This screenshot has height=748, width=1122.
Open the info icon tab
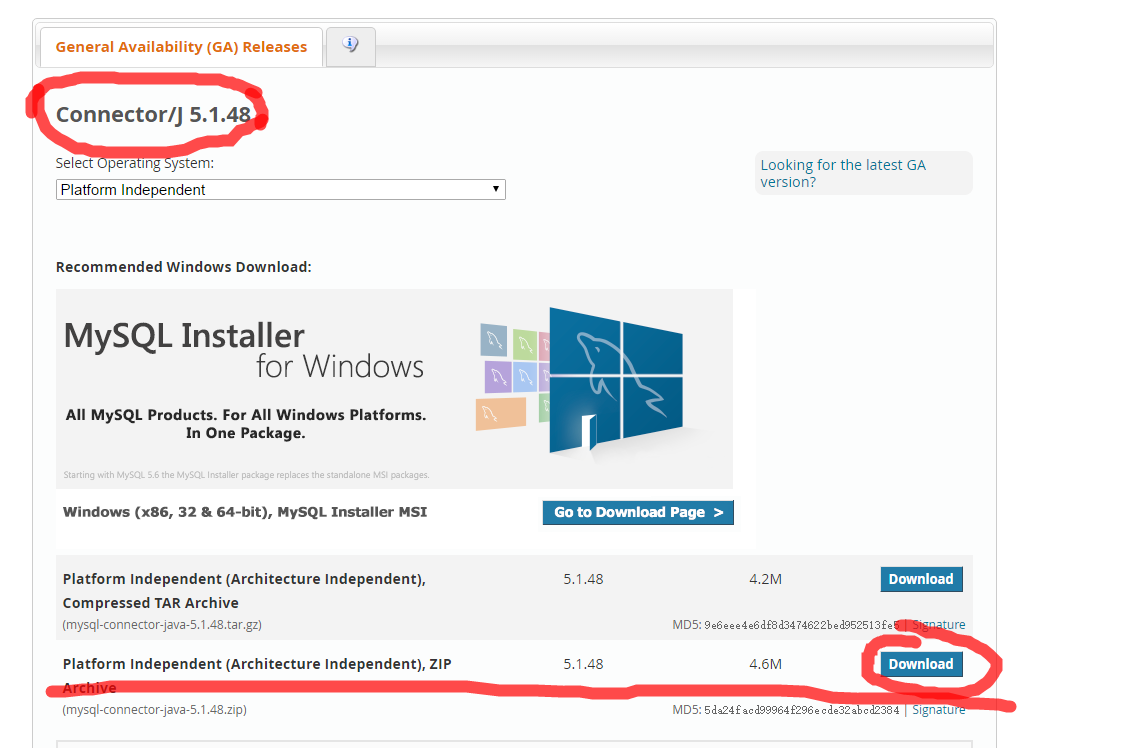click(351, 46)
